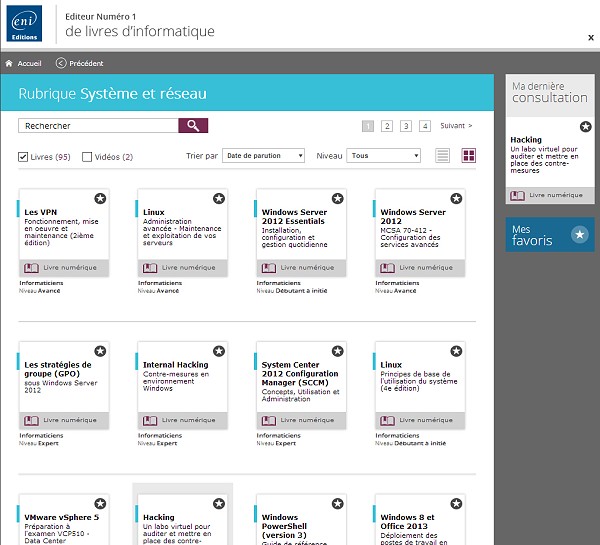Open the Mes favoris panel
600x545 pixels.
[x=550, y=235]
